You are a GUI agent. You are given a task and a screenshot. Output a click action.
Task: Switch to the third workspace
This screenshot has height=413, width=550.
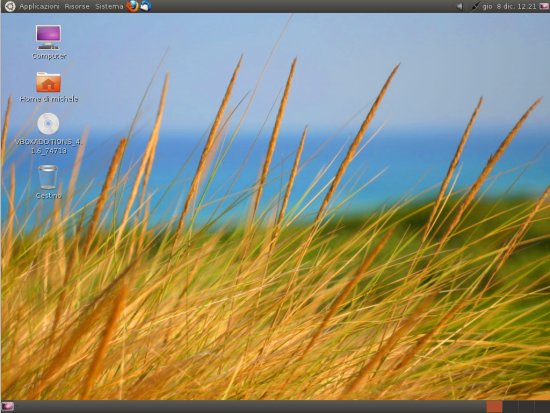tap(526, 407)
